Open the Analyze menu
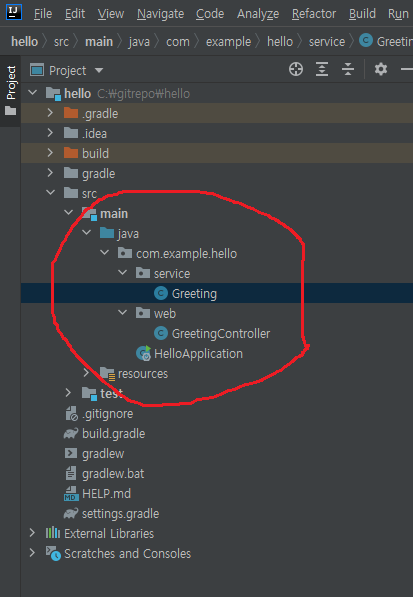The height and width of the screenshot is (597, 413). coord(258,14)
